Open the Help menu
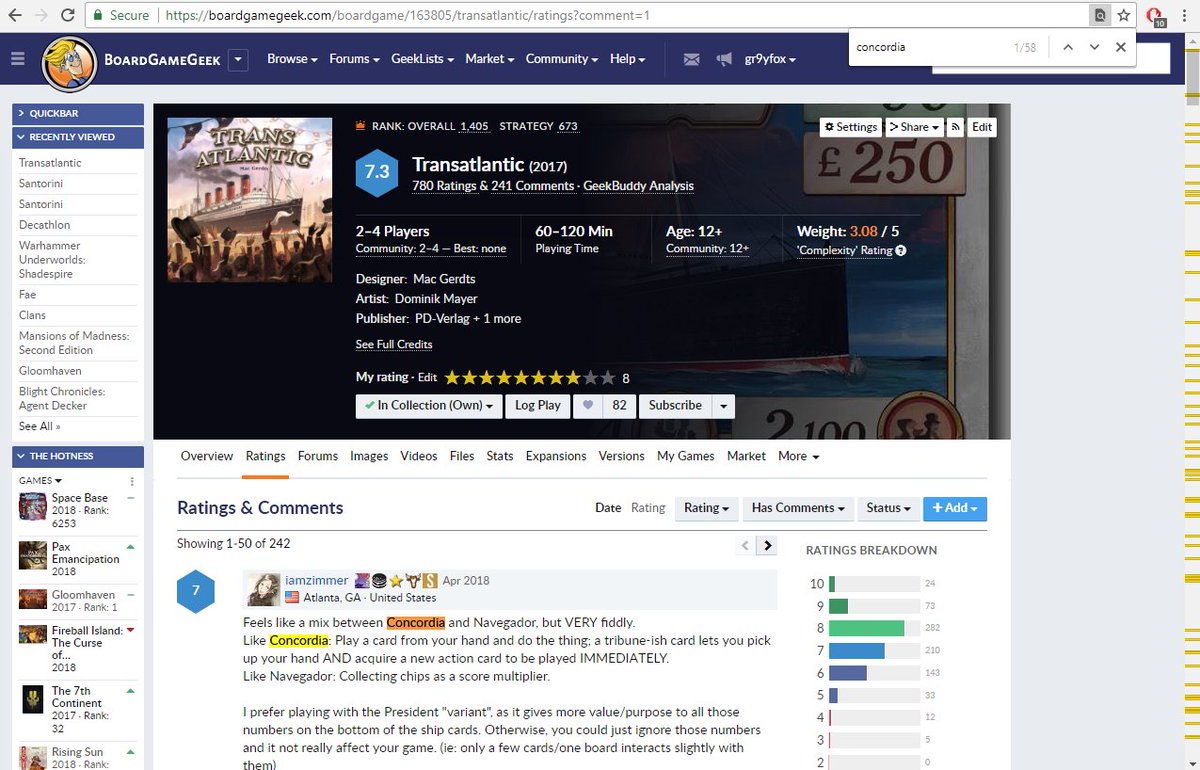1200x770 pixels. (627, 59)
